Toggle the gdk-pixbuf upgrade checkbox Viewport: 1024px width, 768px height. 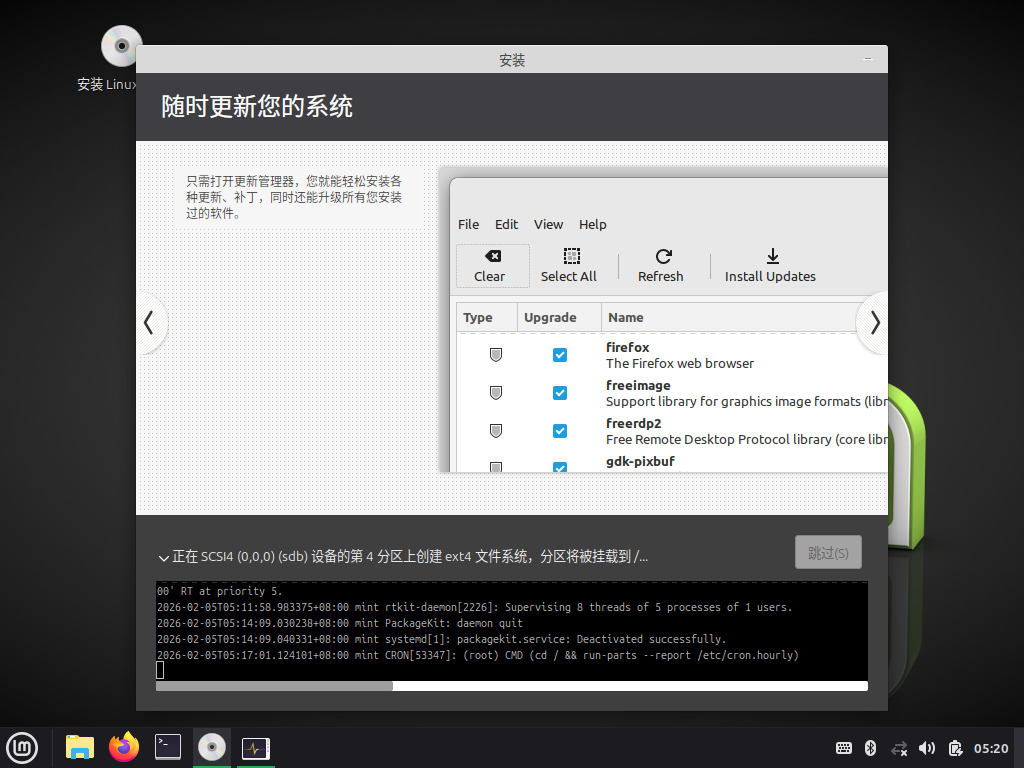(559, 467)
